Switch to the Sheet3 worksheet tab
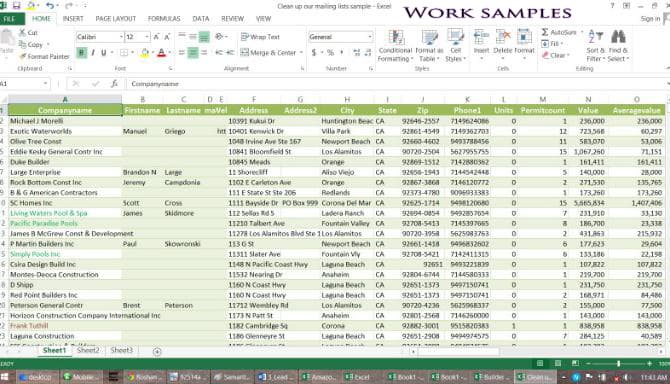 click(121, 350)
